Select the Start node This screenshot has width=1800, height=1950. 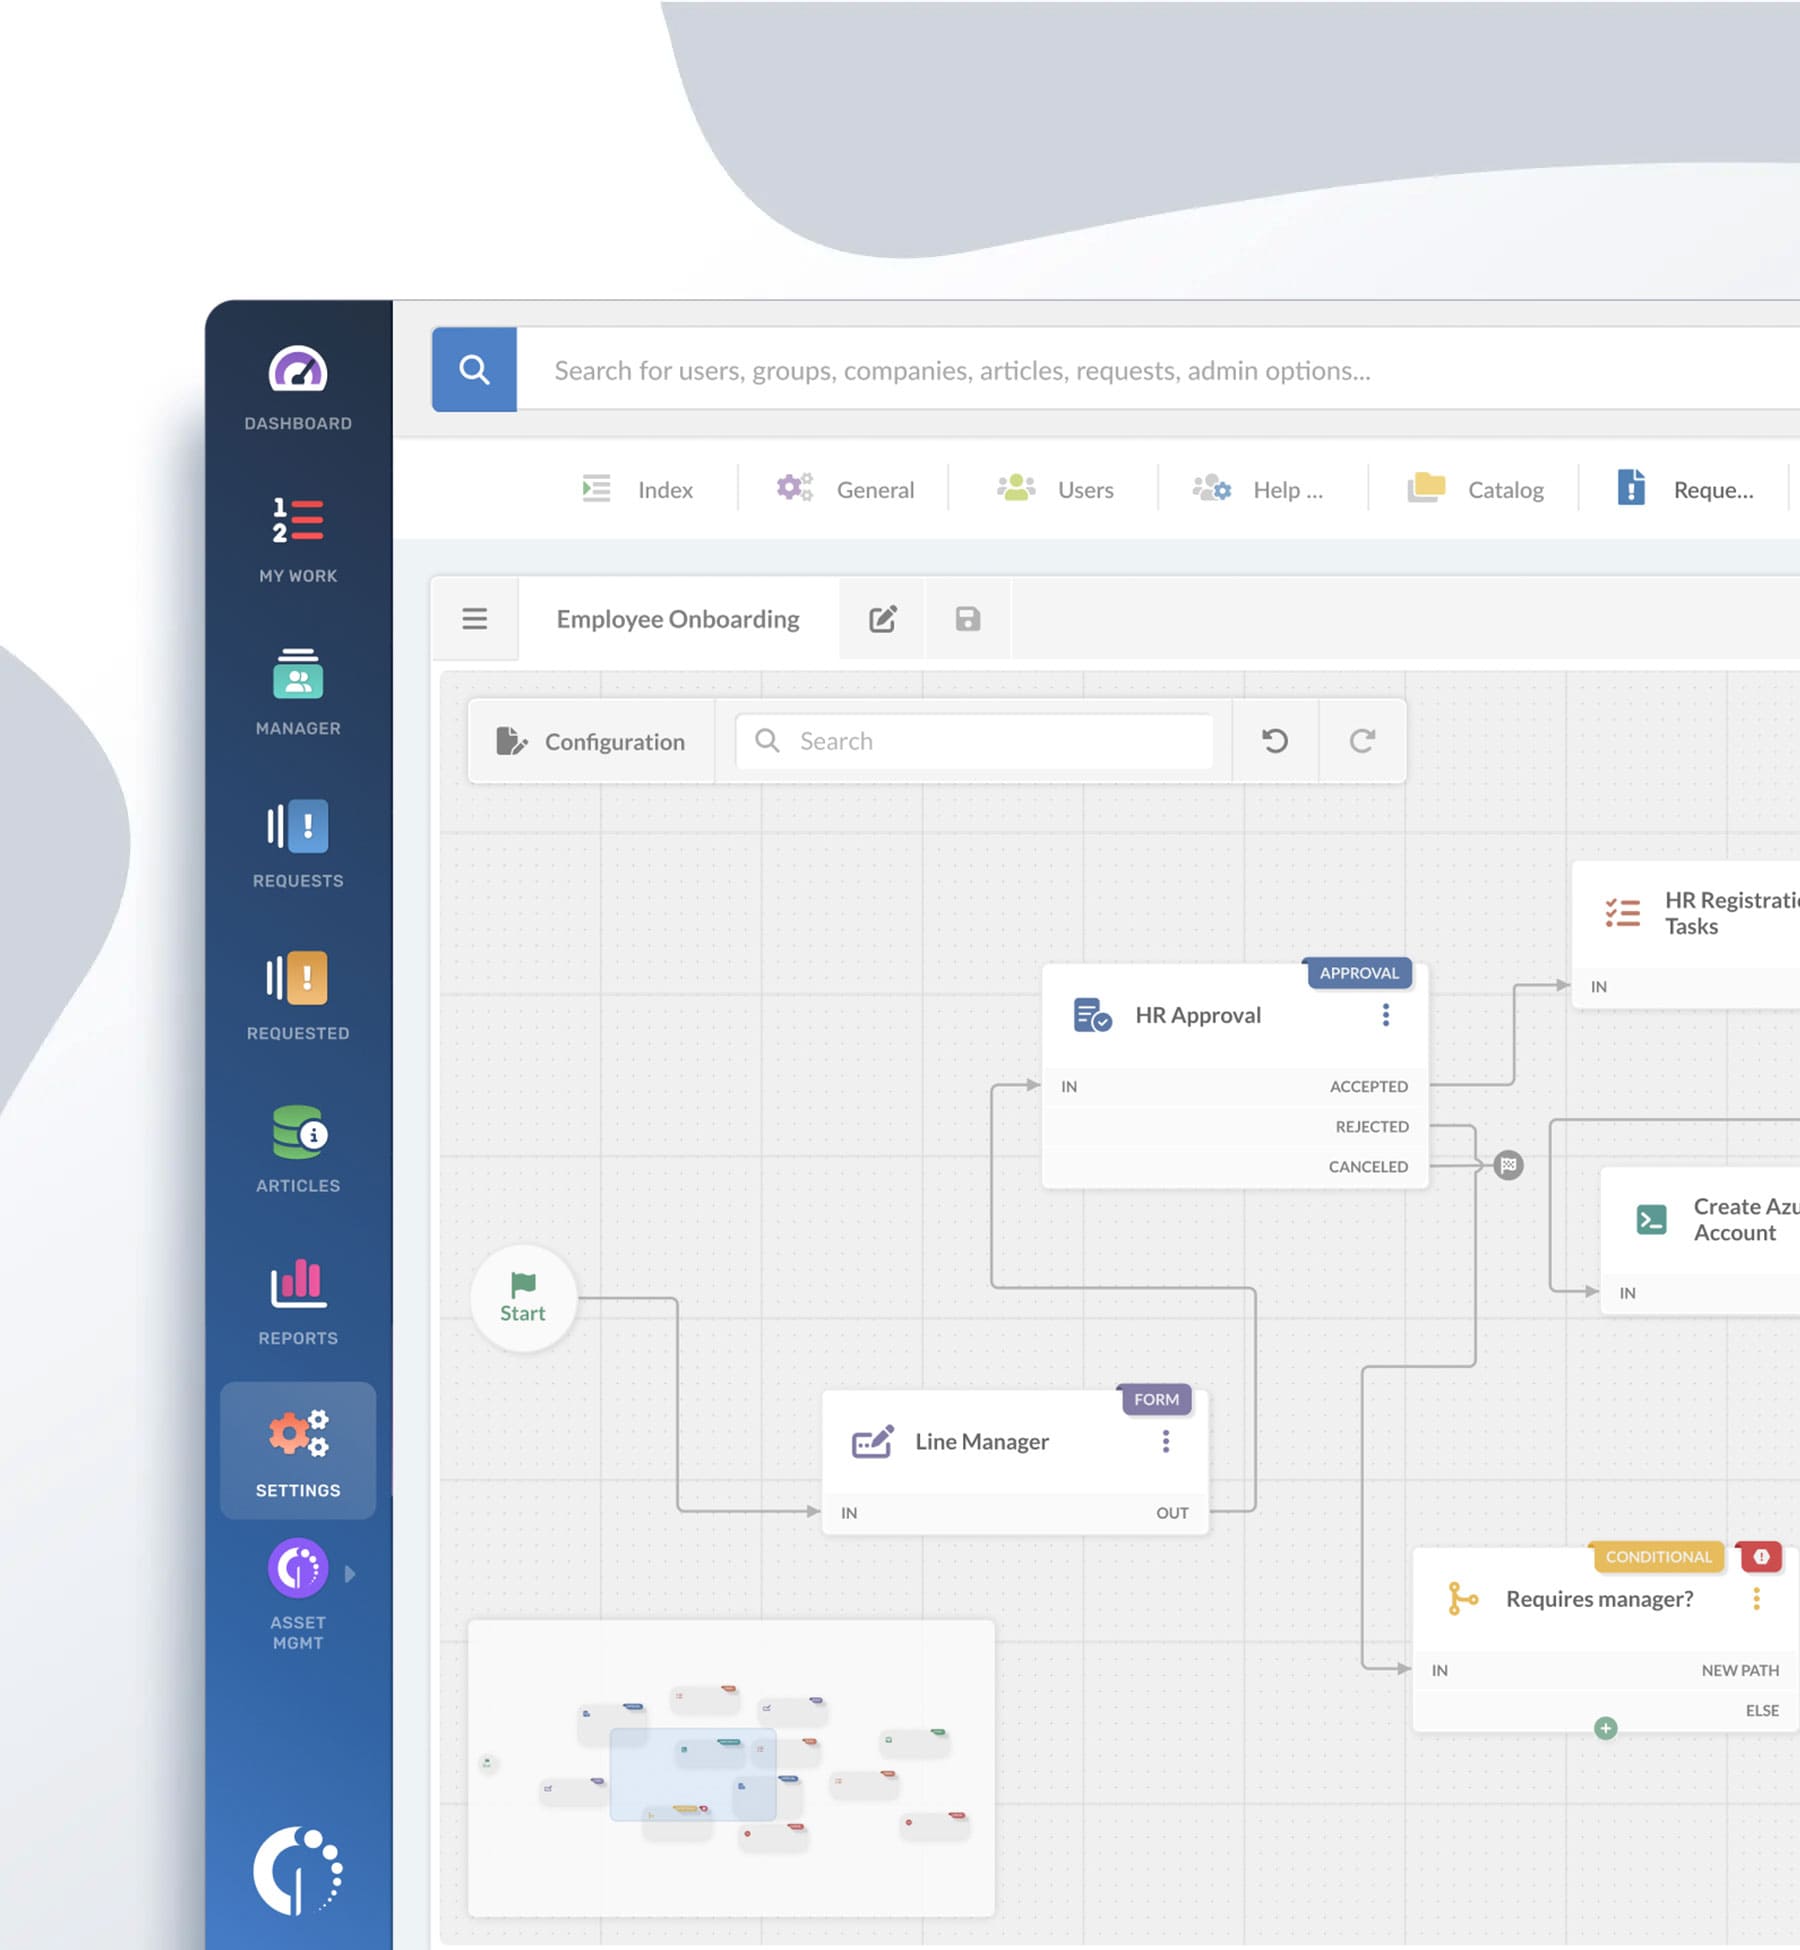(523, 1298)
